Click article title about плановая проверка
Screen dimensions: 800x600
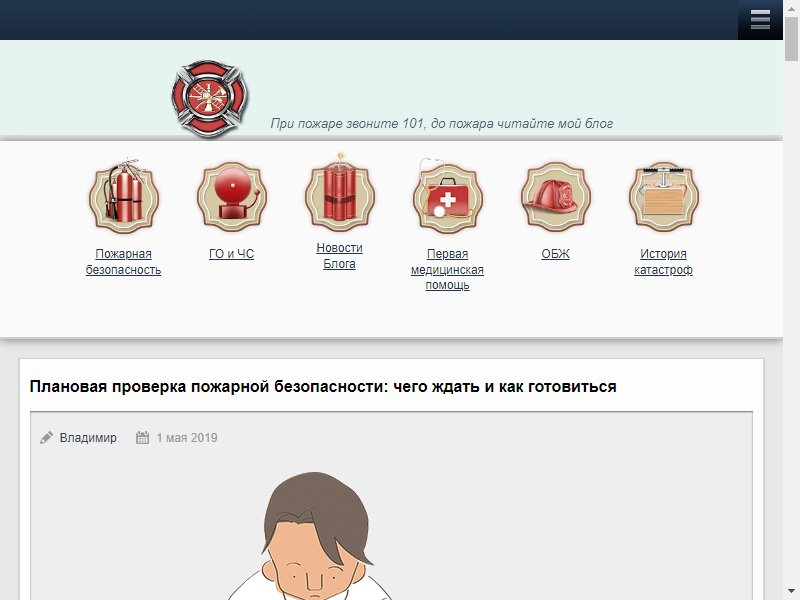tap(323, 387)
